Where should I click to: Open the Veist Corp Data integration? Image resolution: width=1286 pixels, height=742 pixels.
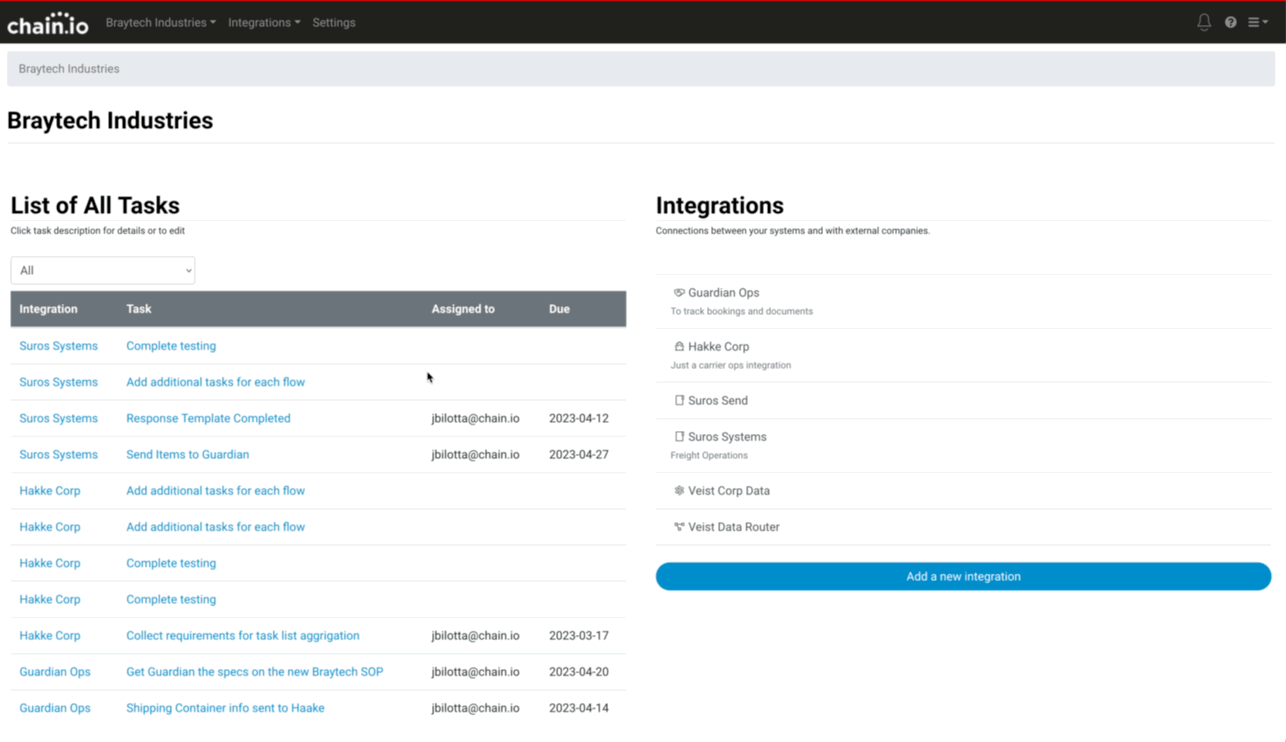(728, 491)
